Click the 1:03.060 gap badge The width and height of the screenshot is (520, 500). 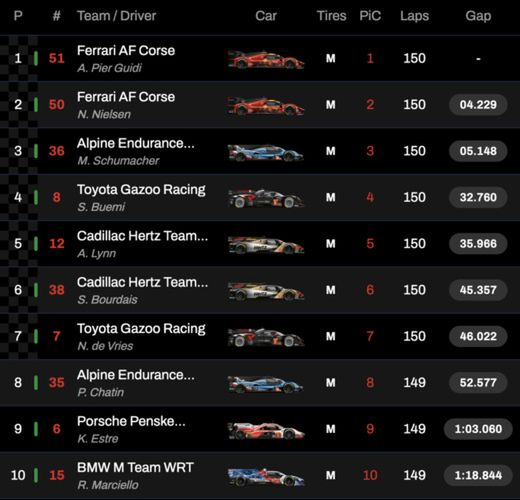tap(478, 429)
